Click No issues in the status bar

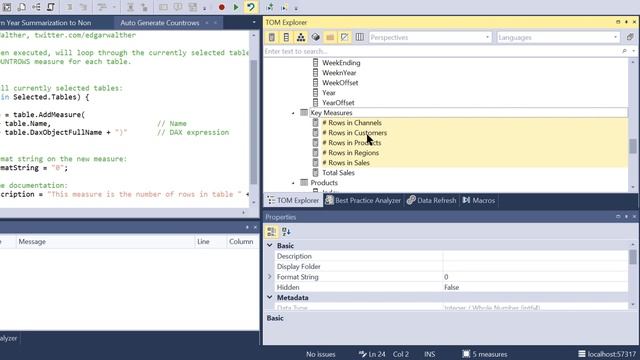click(321, 354)
